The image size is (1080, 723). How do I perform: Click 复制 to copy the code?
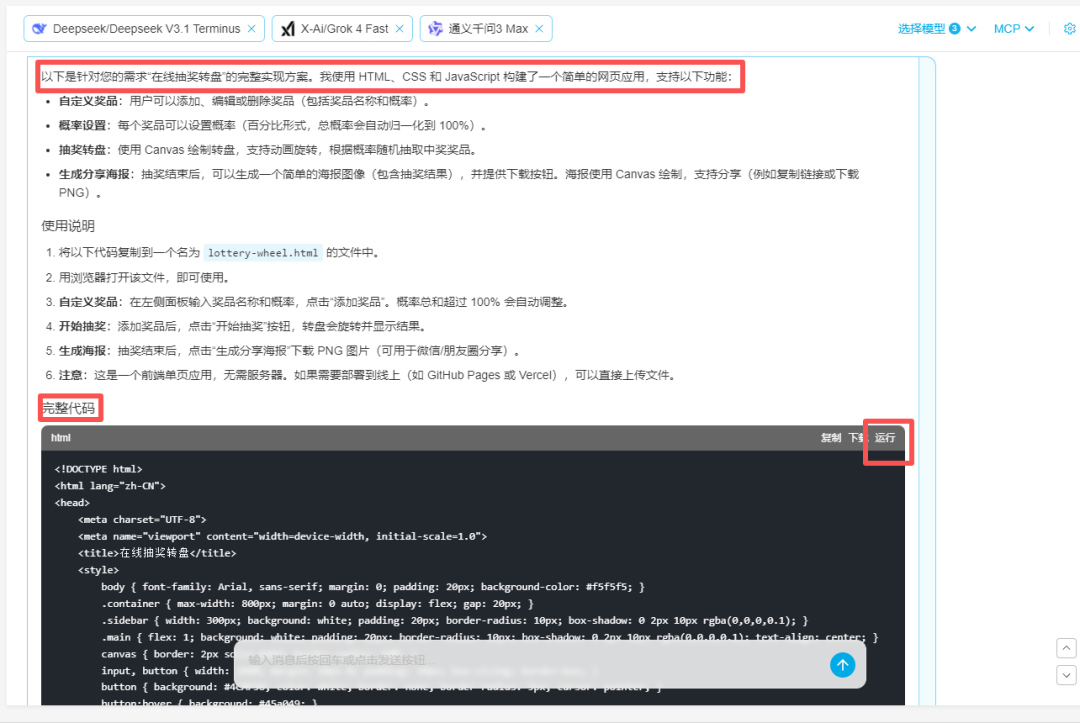[831, 438]
